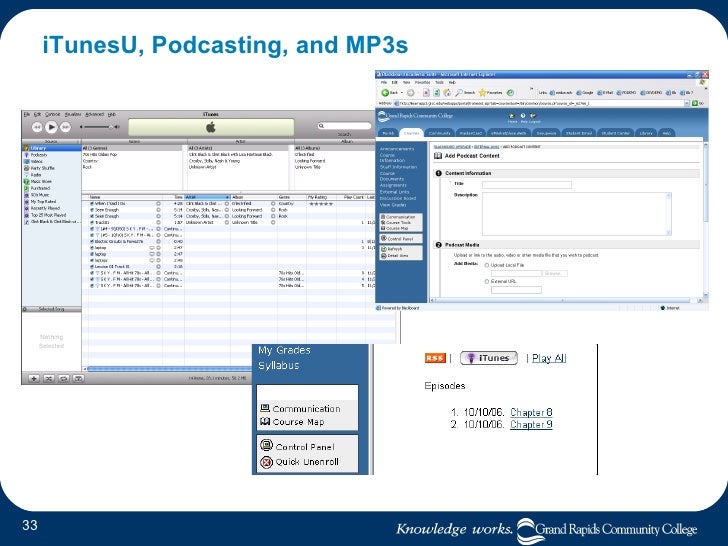Toggle the iTunes artwork viewer button

pyautogui.click(x=78, y=379)
